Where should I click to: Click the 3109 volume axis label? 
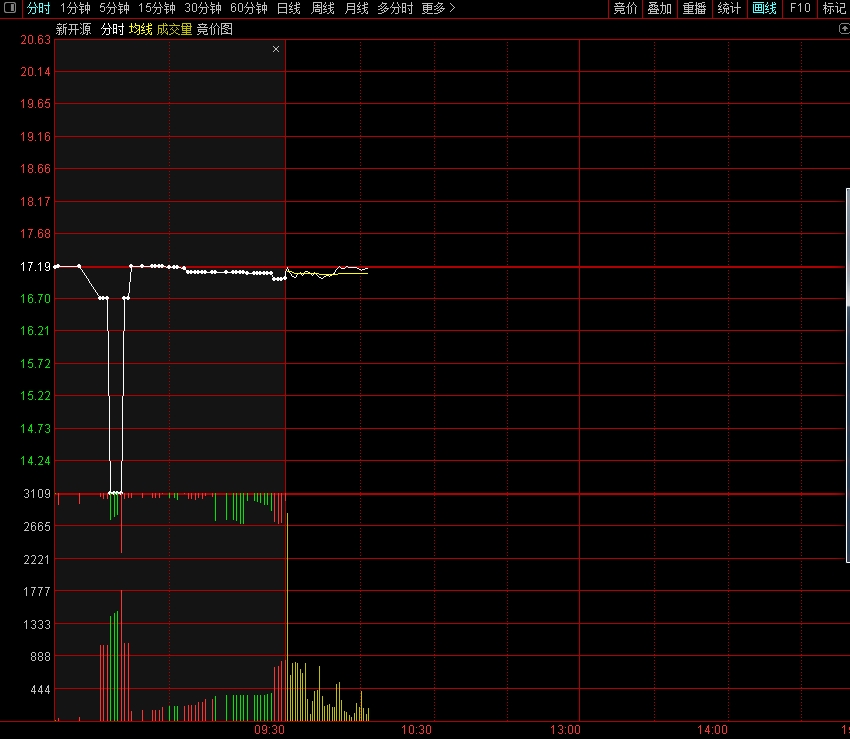point(37,493)
